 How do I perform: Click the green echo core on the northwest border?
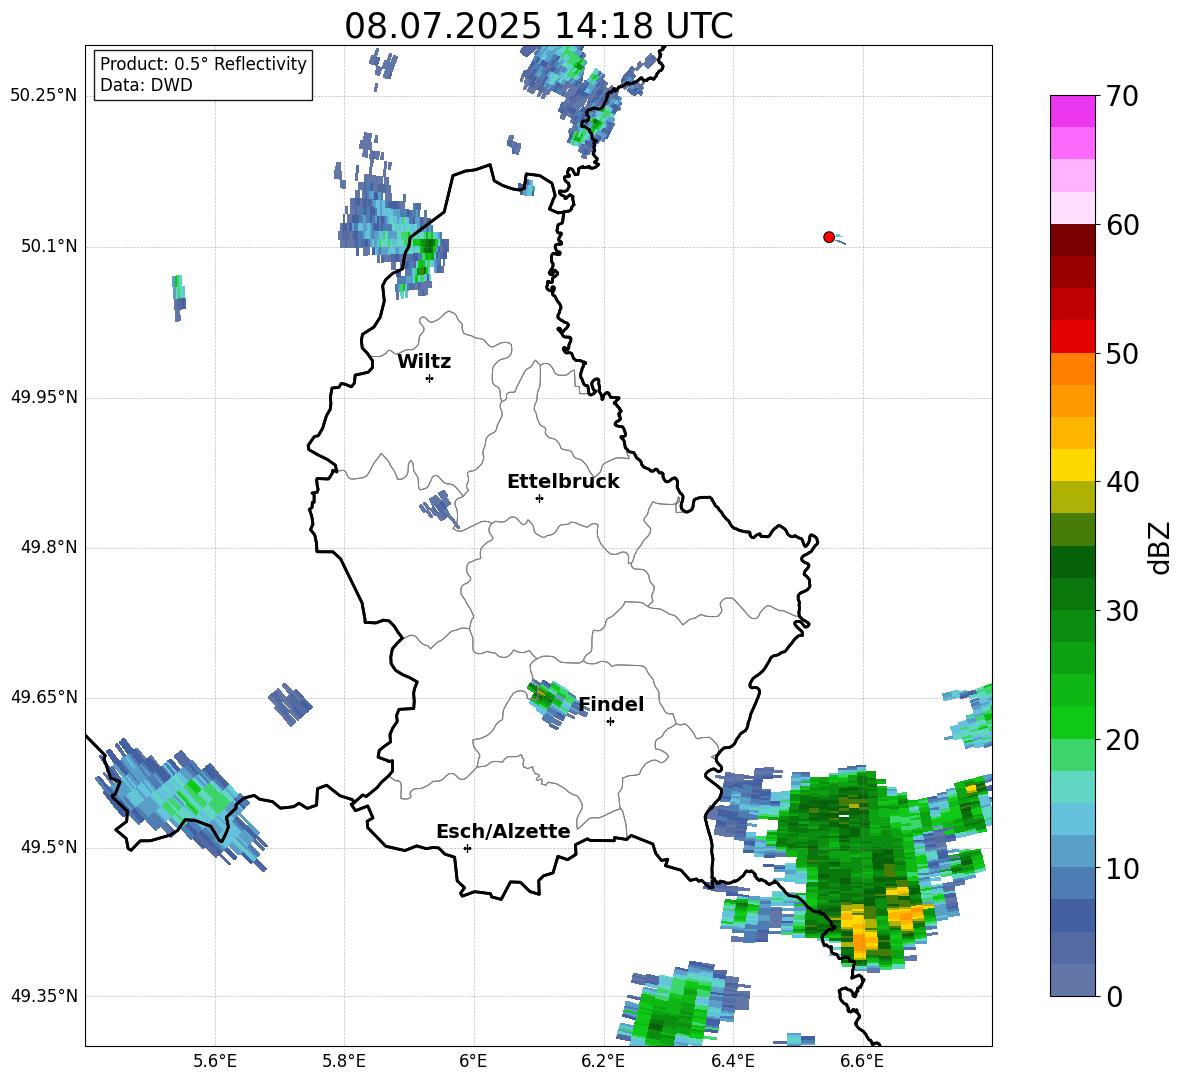pos(426,253)
